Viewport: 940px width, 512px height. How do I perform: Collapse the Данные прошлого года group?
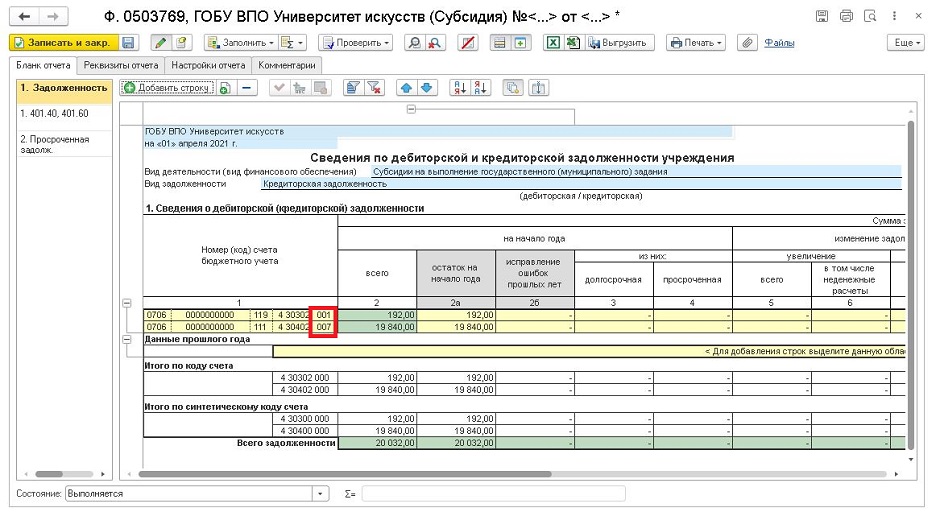pyautogui.click(x=126, y=339)
